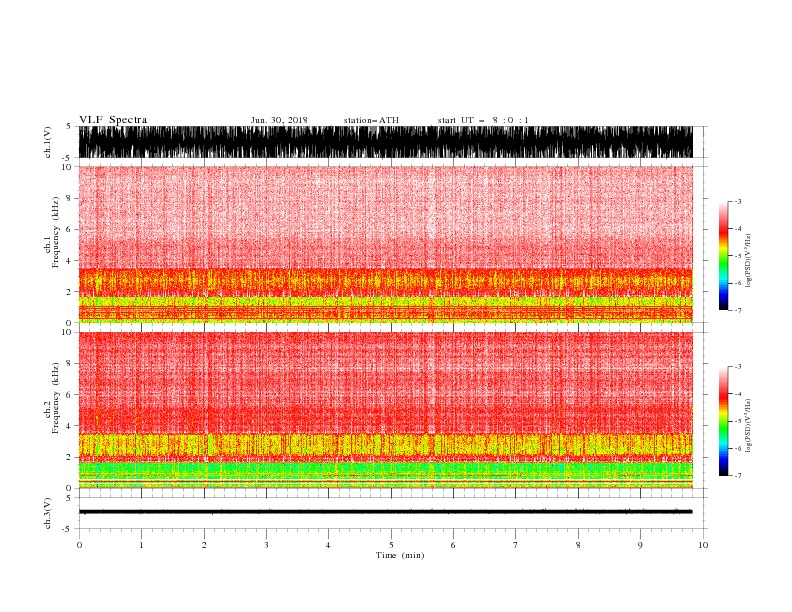
Task: Click the "5" tick on the time axis
Action: (391, 545)
